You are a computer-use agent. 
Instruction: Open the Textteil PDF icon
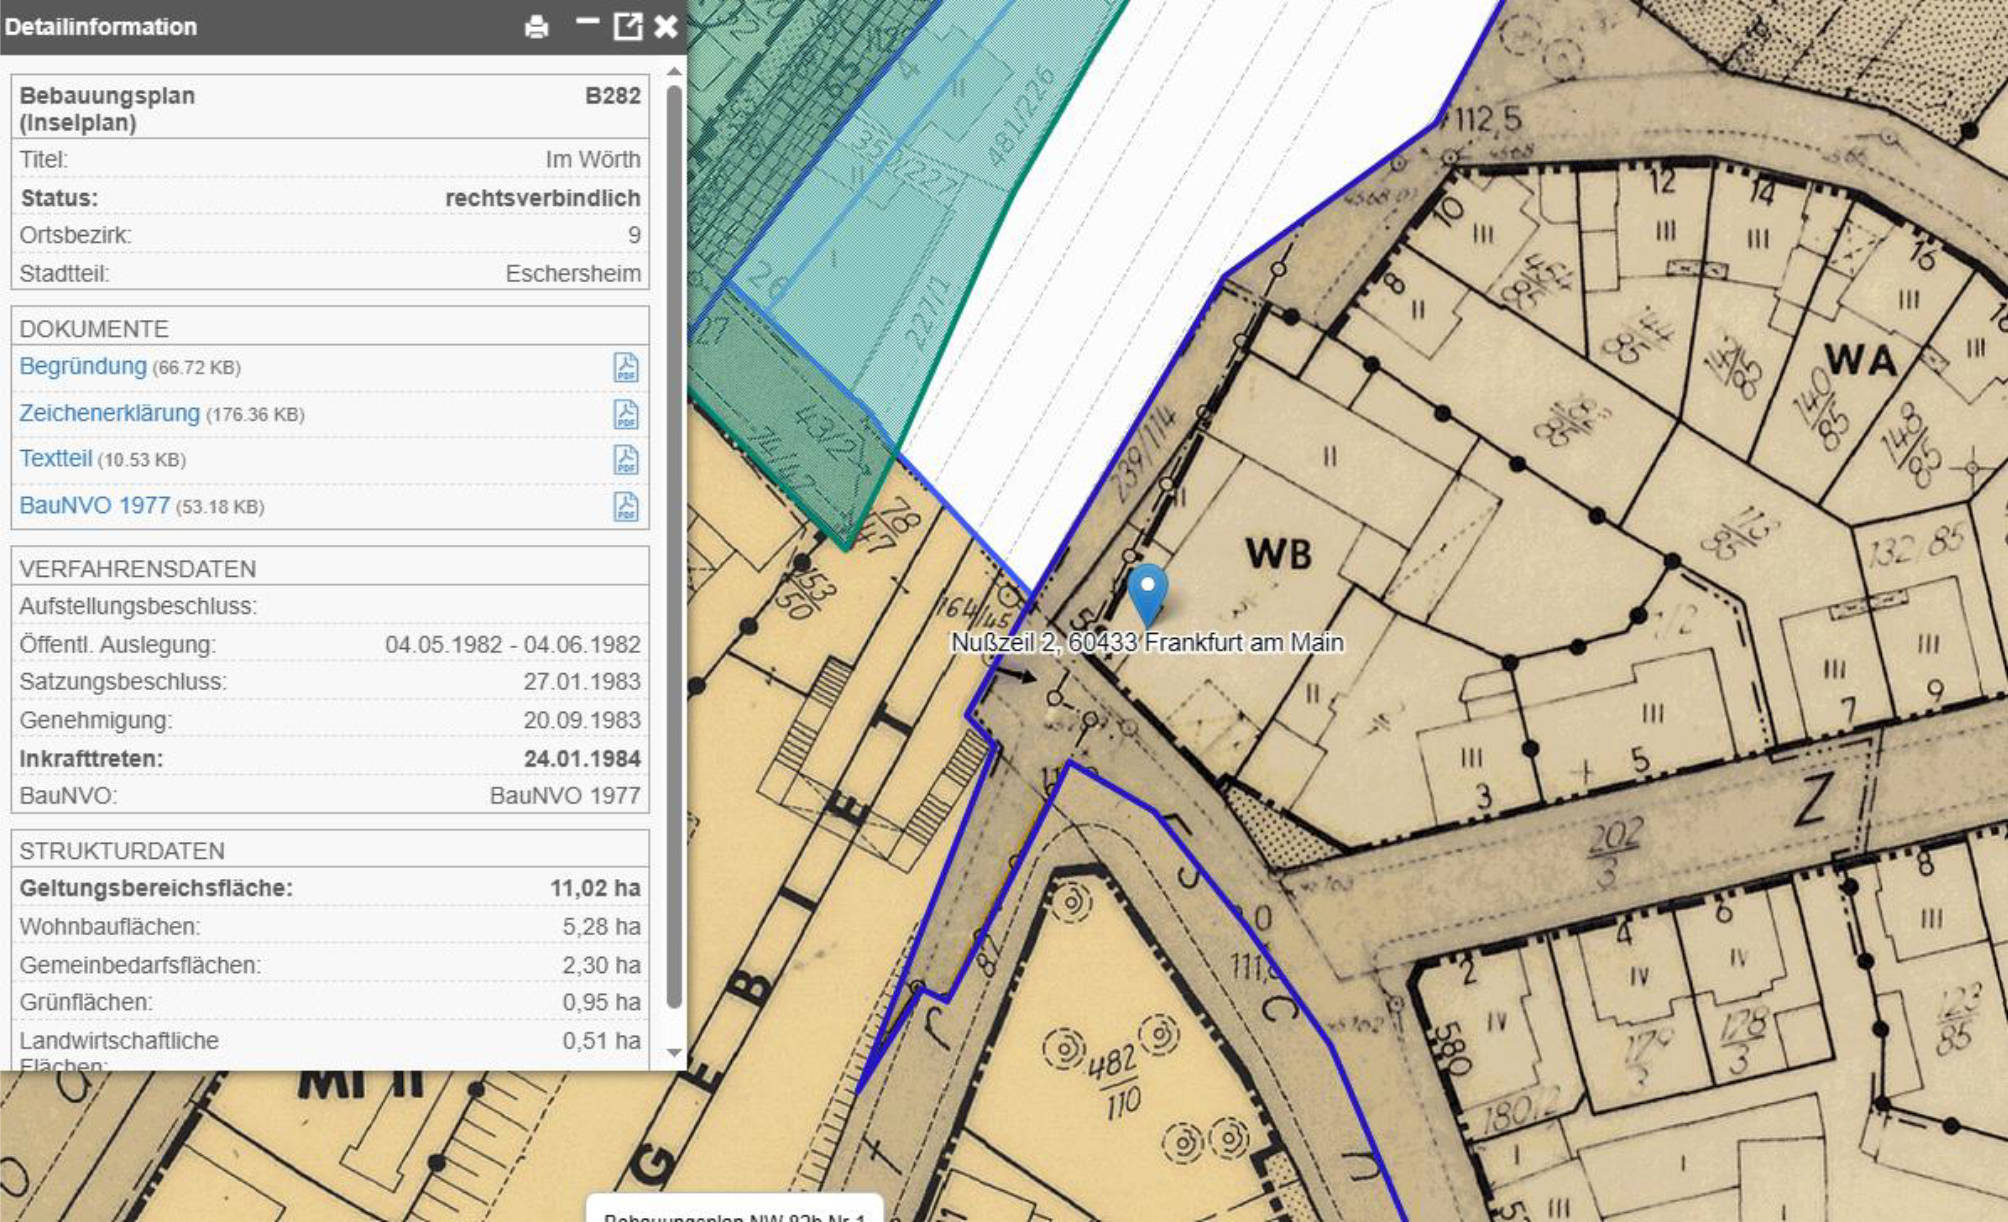(626, 460)
